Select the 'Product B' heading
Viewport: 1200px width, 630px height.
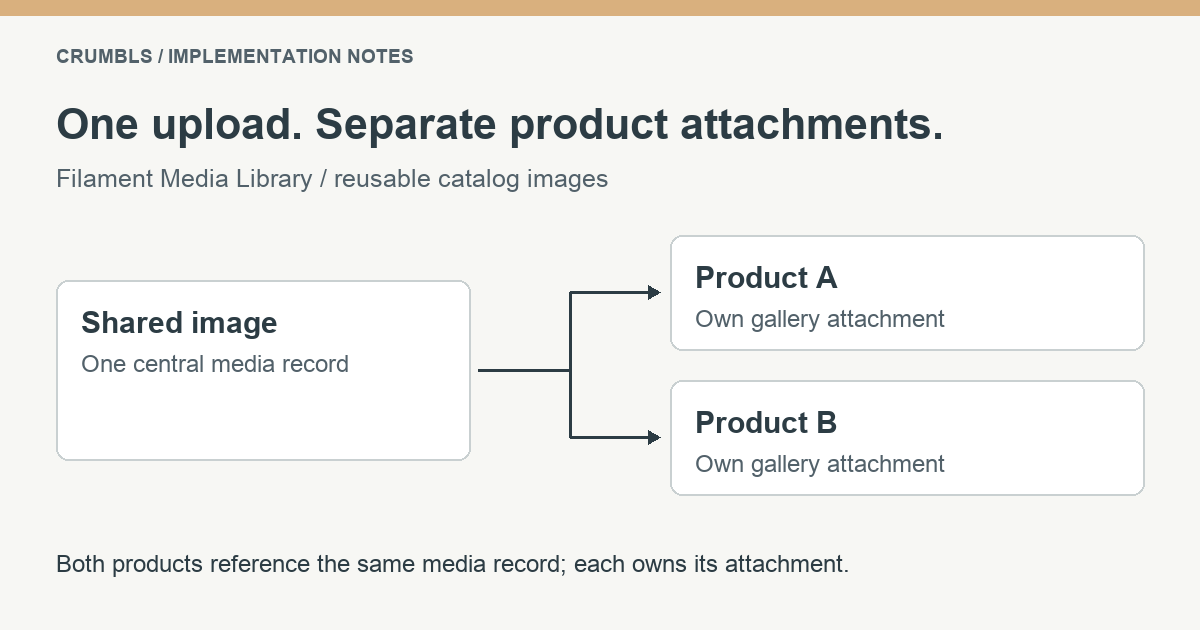[x=766, y=423]
